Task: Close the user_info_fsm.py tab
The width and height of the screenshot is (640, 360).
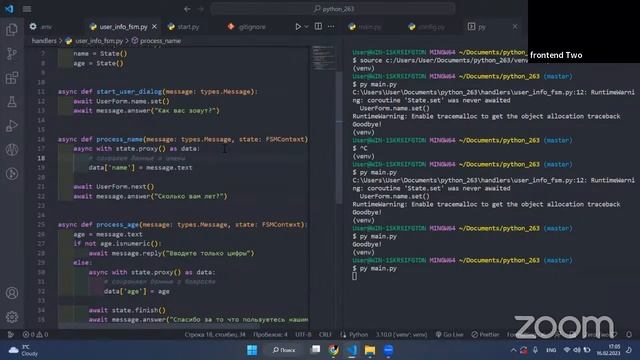Action: click(x=154, y=27)
